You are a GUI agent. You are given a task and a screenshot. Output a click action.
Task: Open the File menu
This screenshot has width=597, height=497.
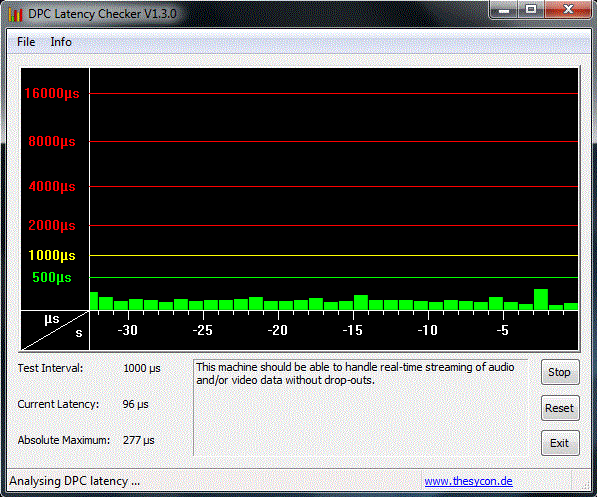tap(26, 42)
